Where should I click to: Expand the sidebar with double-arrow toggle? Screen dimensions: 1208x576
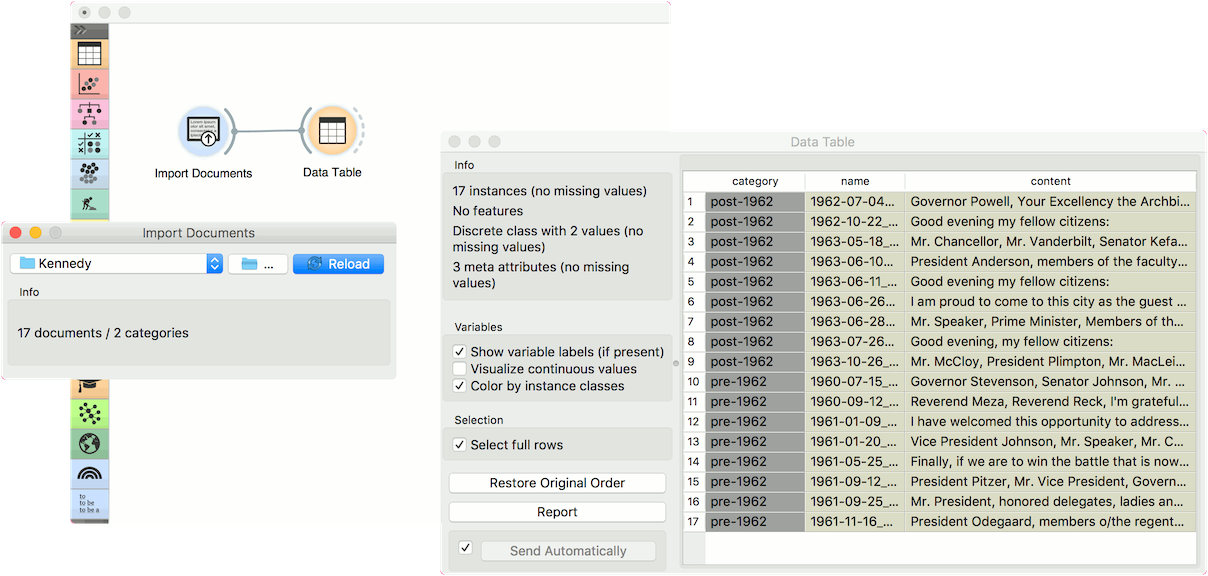[82, 31]
